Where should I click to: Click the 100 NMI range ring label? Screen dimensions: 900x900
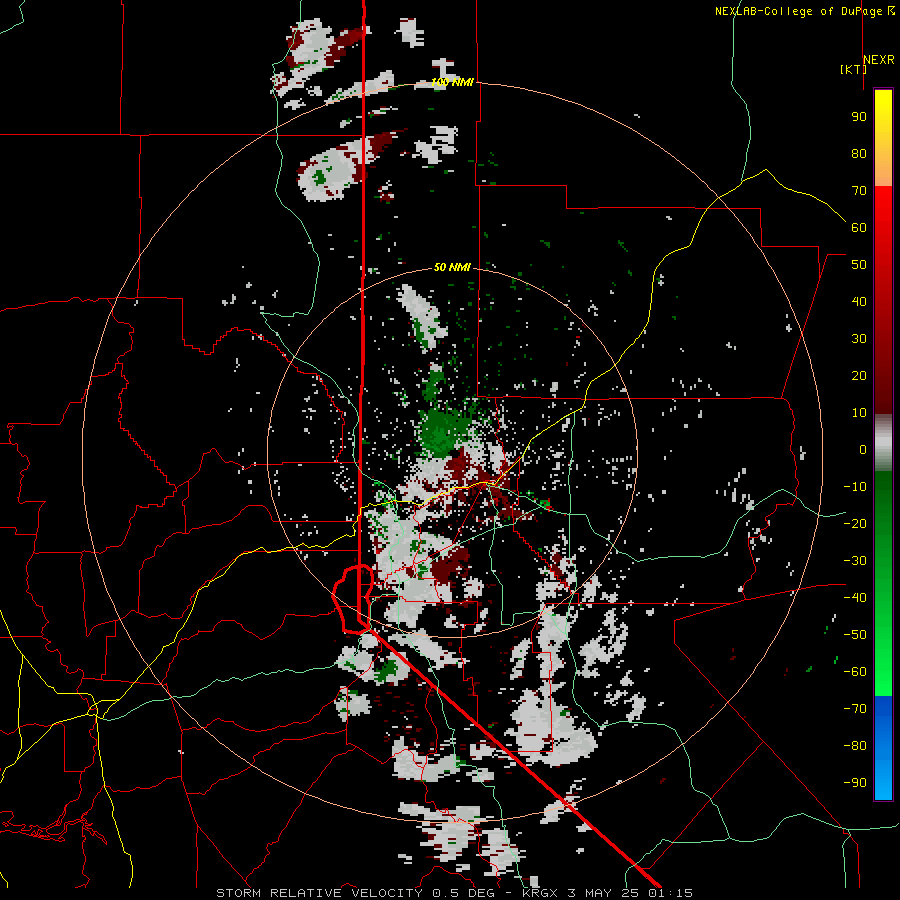click(452, 82)
